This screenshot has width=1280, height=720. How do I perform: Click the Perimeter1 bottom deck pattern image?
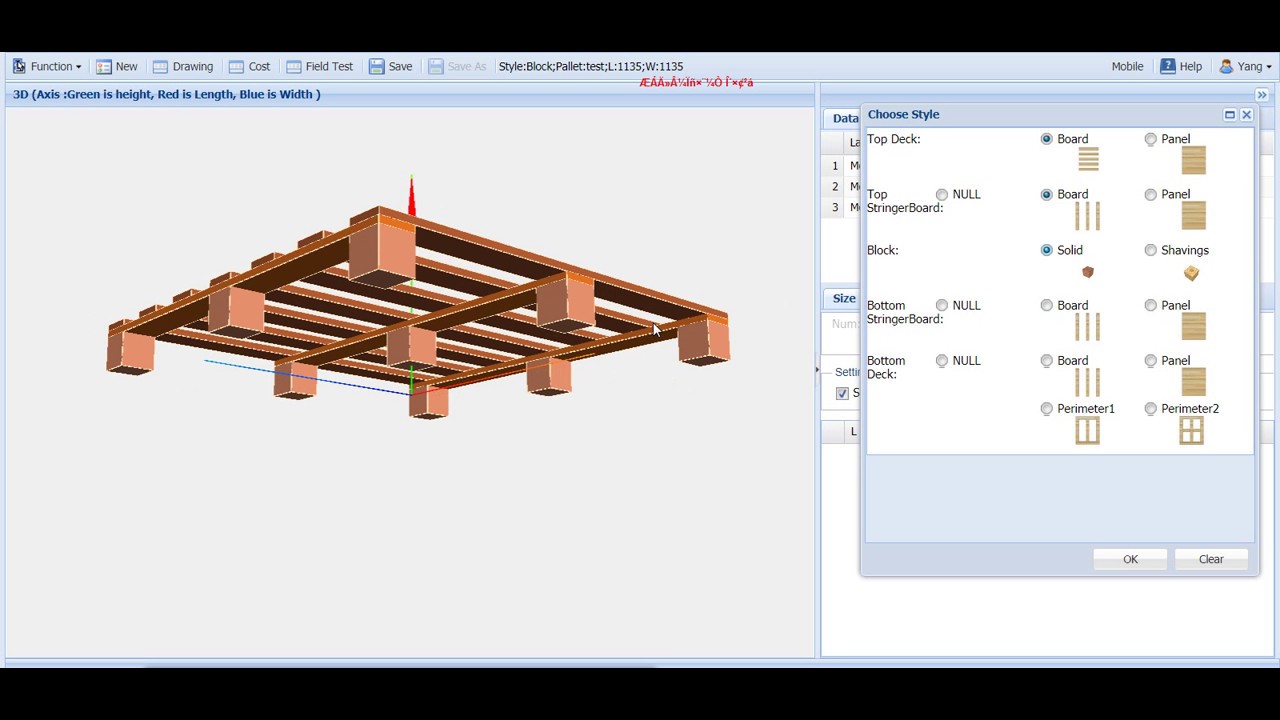click(x=1087, y=431)
